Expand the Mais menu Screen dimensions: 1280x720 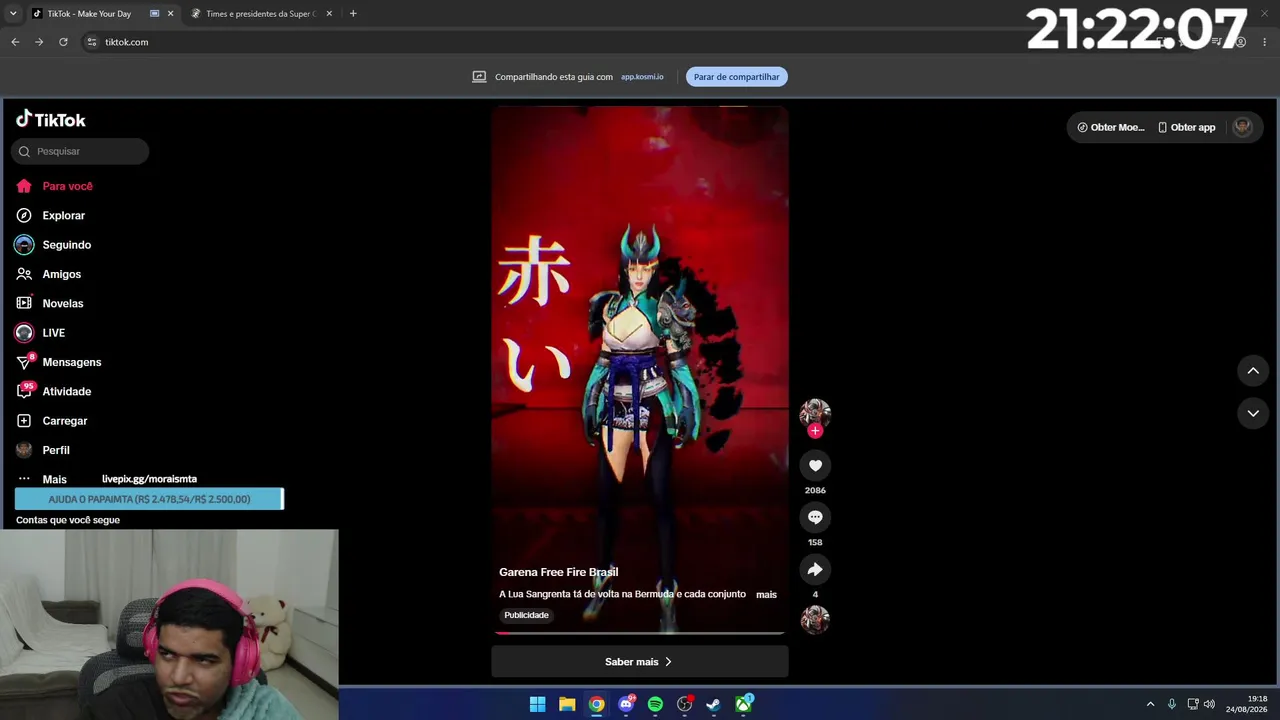[x=42, y=479]
